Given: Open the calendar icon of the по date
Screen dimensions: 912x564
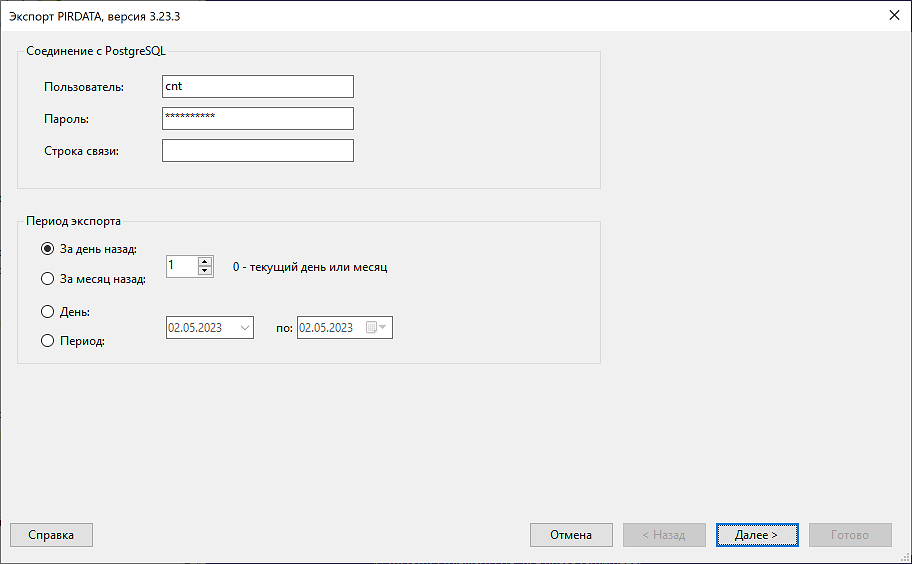Looking at the screenshot, I should pos(377,328).
